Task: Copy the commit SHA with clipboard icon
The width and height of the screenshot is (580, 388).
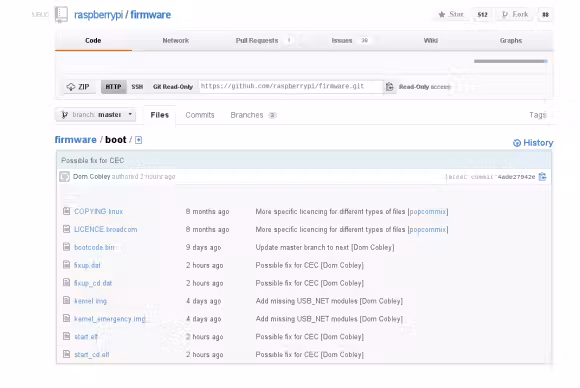Action: 542,177
